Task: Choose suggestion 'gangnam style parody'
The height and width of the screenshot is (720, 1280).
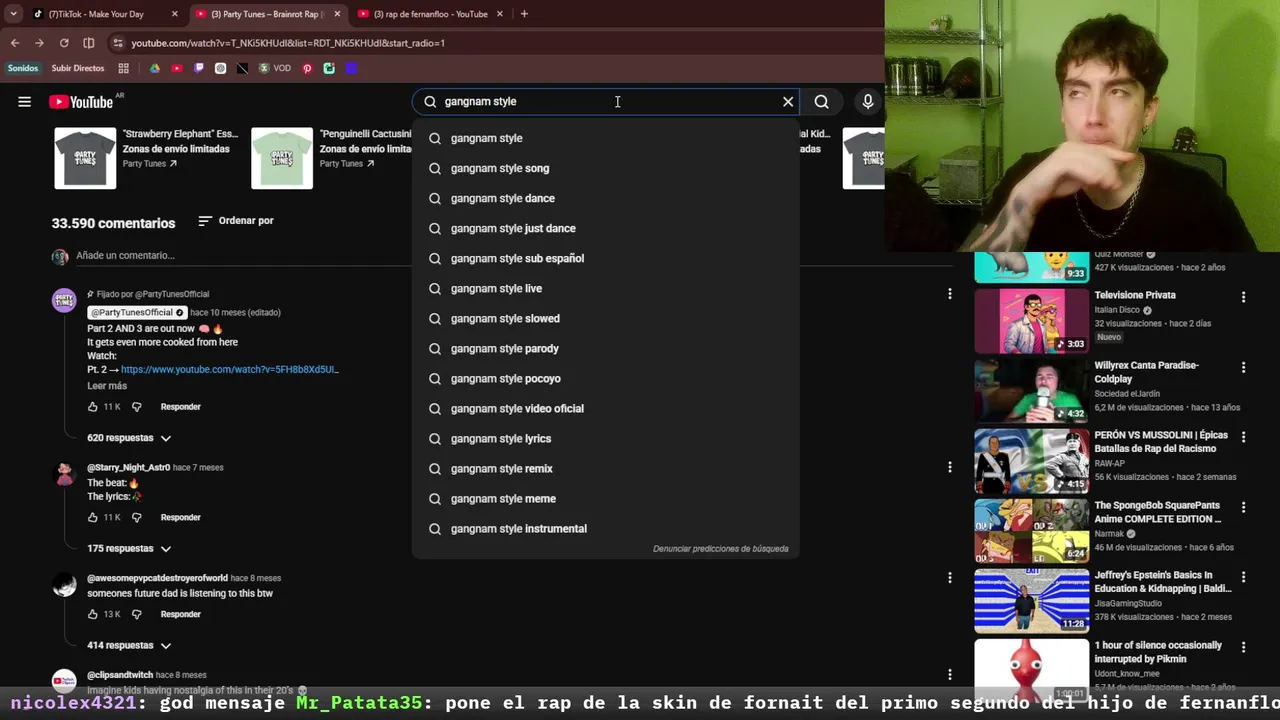Action: click(605, 348)
